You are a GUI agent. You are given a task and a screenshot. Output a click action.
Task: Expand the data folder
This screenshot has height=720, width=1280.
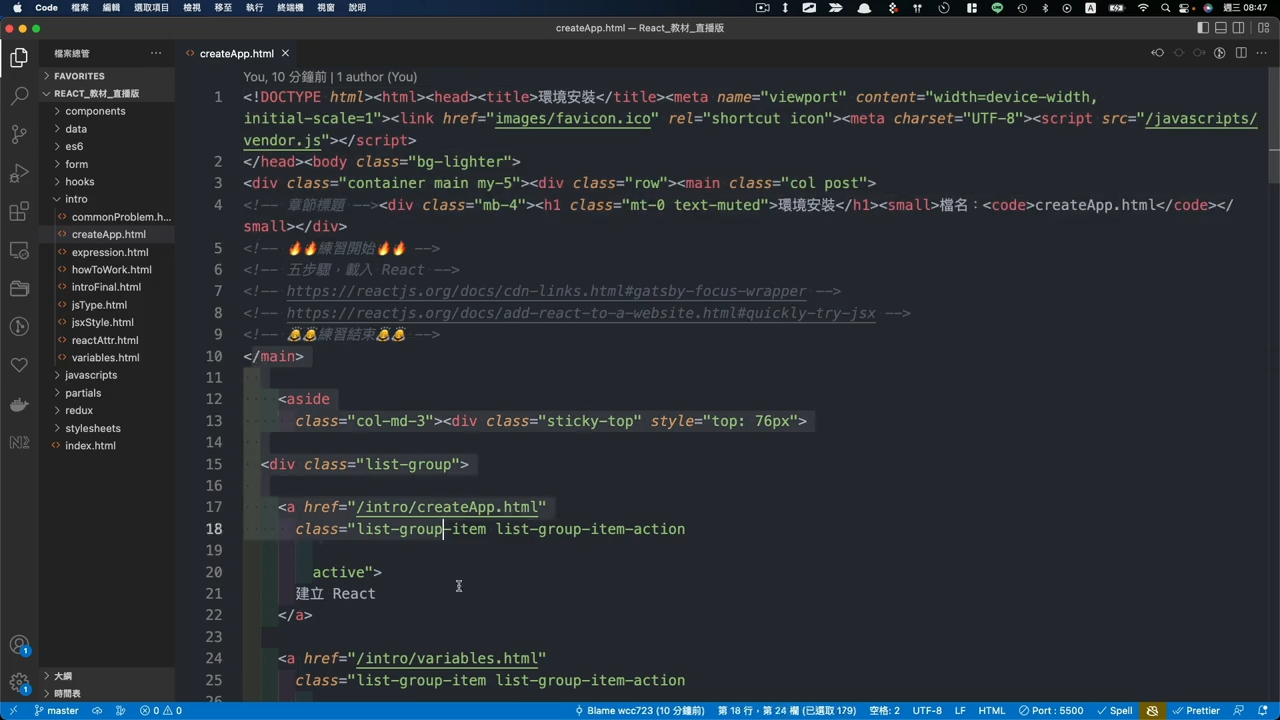click(x=76, y=129)
